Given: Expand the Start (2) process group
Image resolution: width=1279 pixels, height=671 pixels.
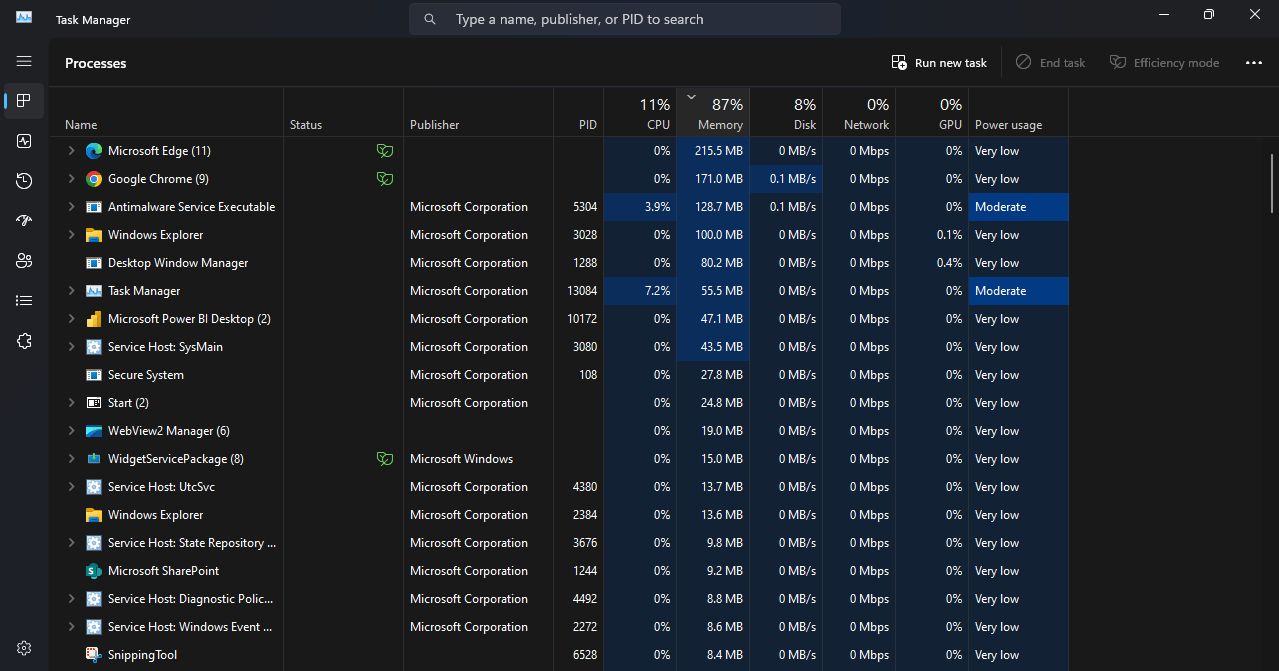Looking at the screenshot, I should [71, 403].
